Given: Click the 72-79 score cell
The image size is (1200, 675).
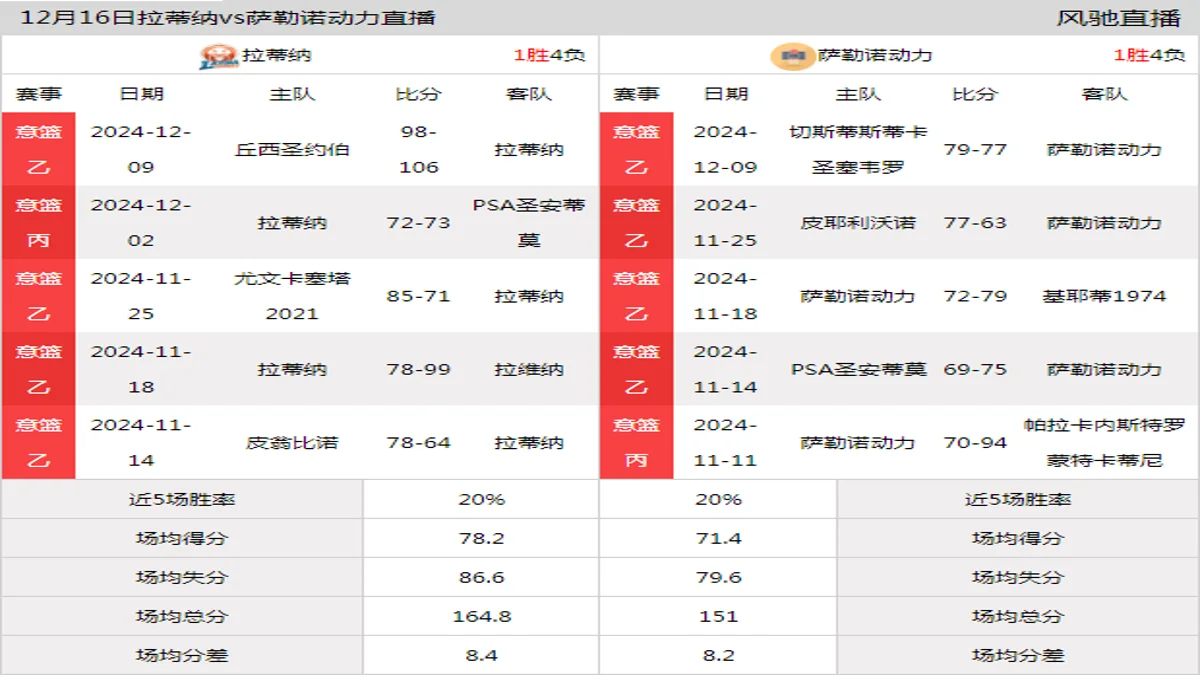Looking at the screenshot, I should point(975,296).
